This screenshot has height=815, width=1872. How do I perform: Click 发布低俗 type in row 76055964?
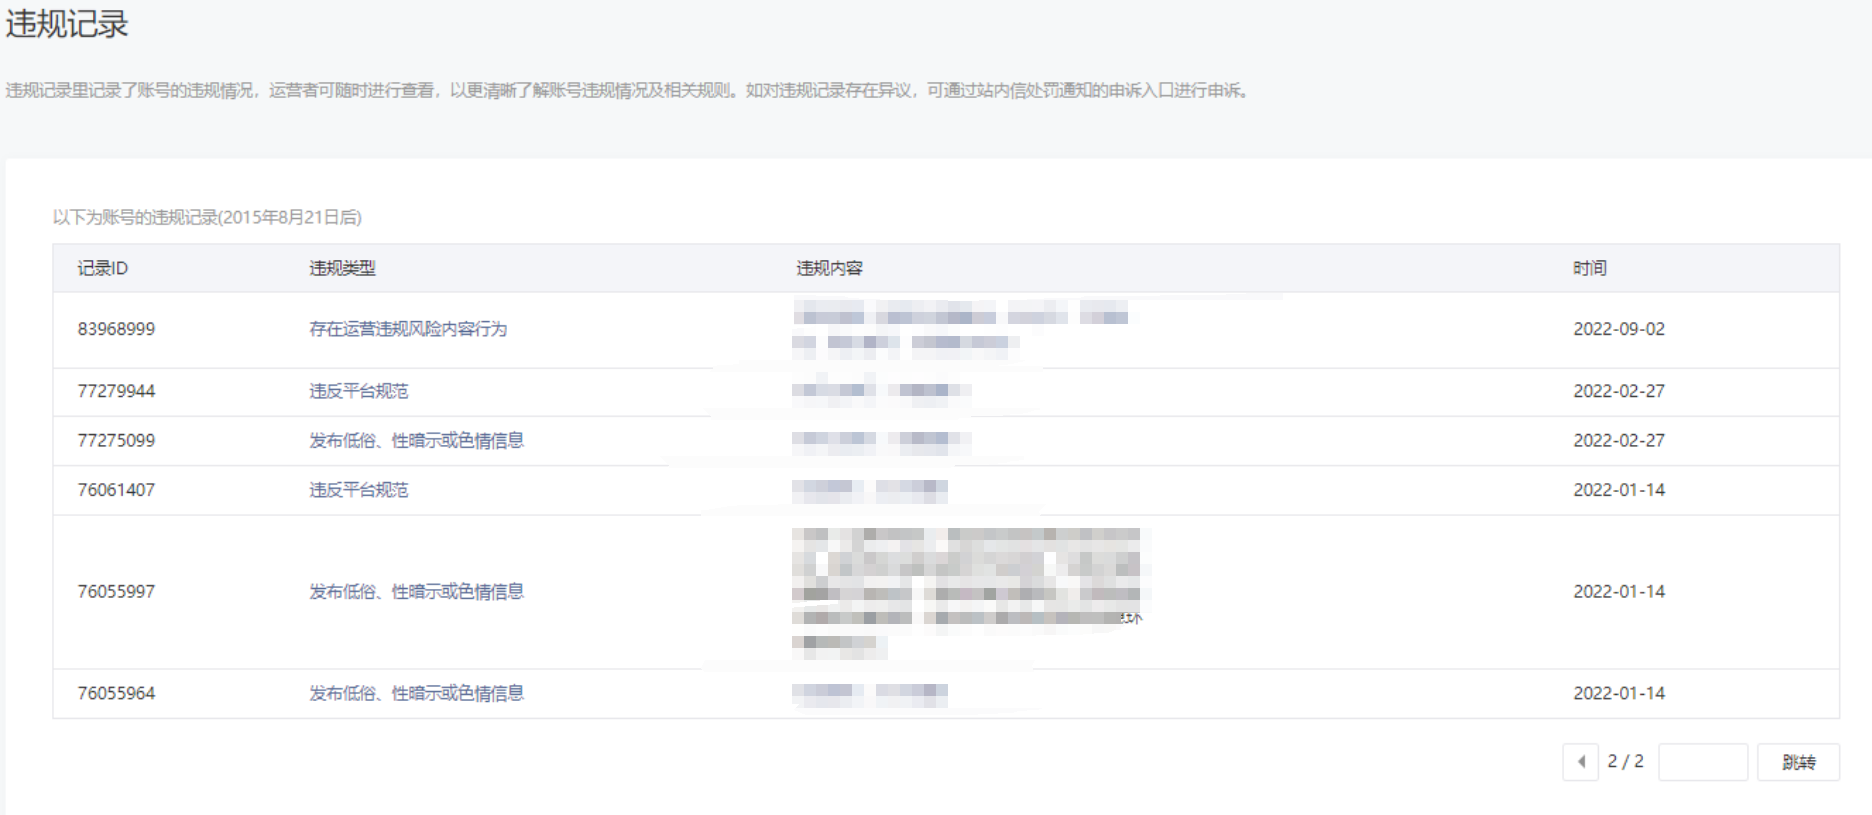[x=416, y=693]
